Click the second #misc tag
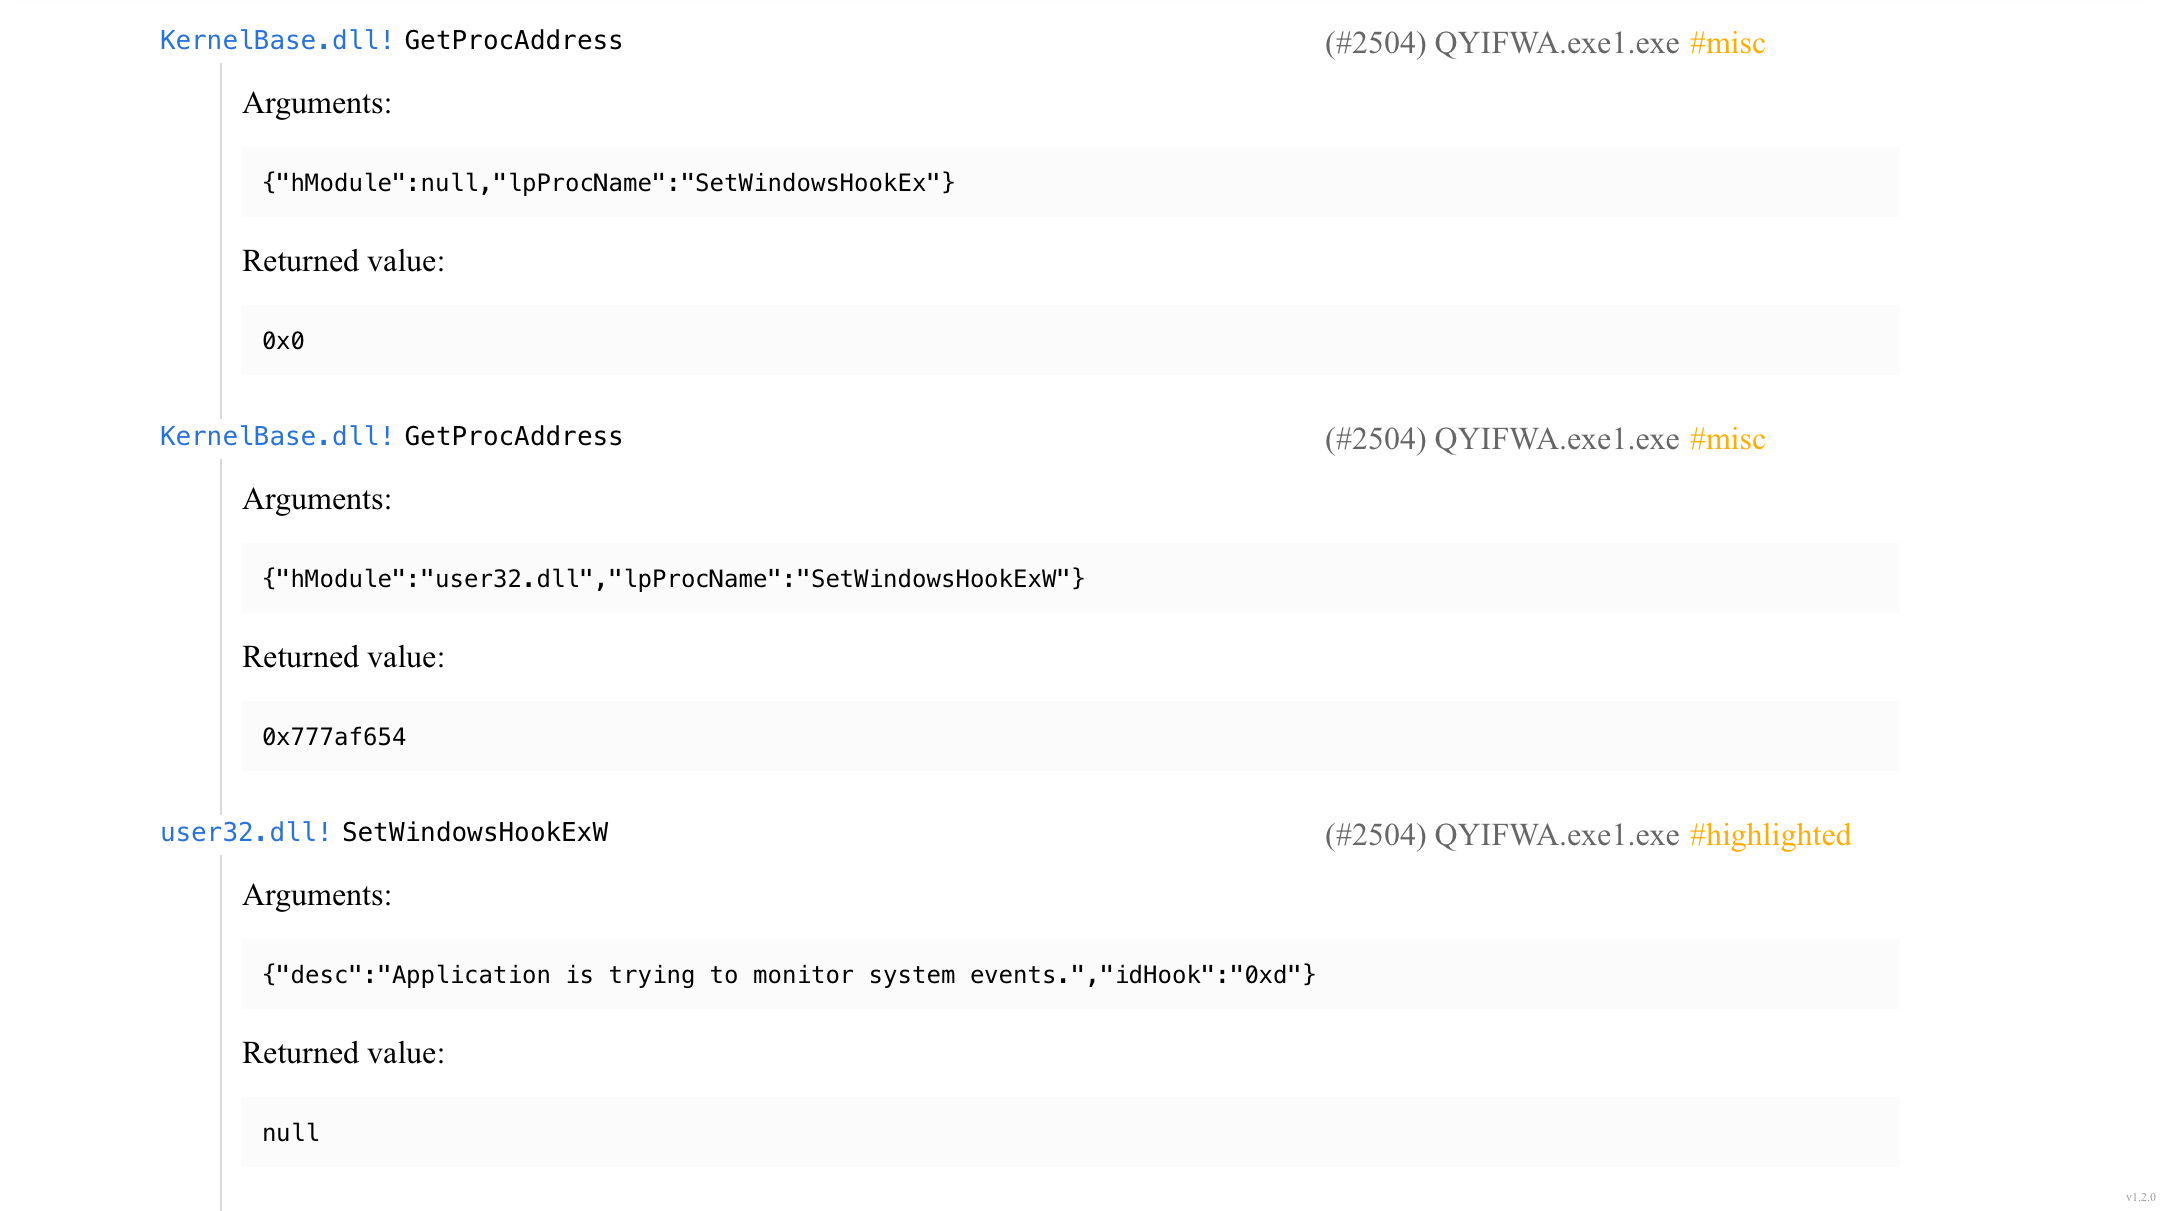The image size is (2160, 1211). [x=1727, y=439]
